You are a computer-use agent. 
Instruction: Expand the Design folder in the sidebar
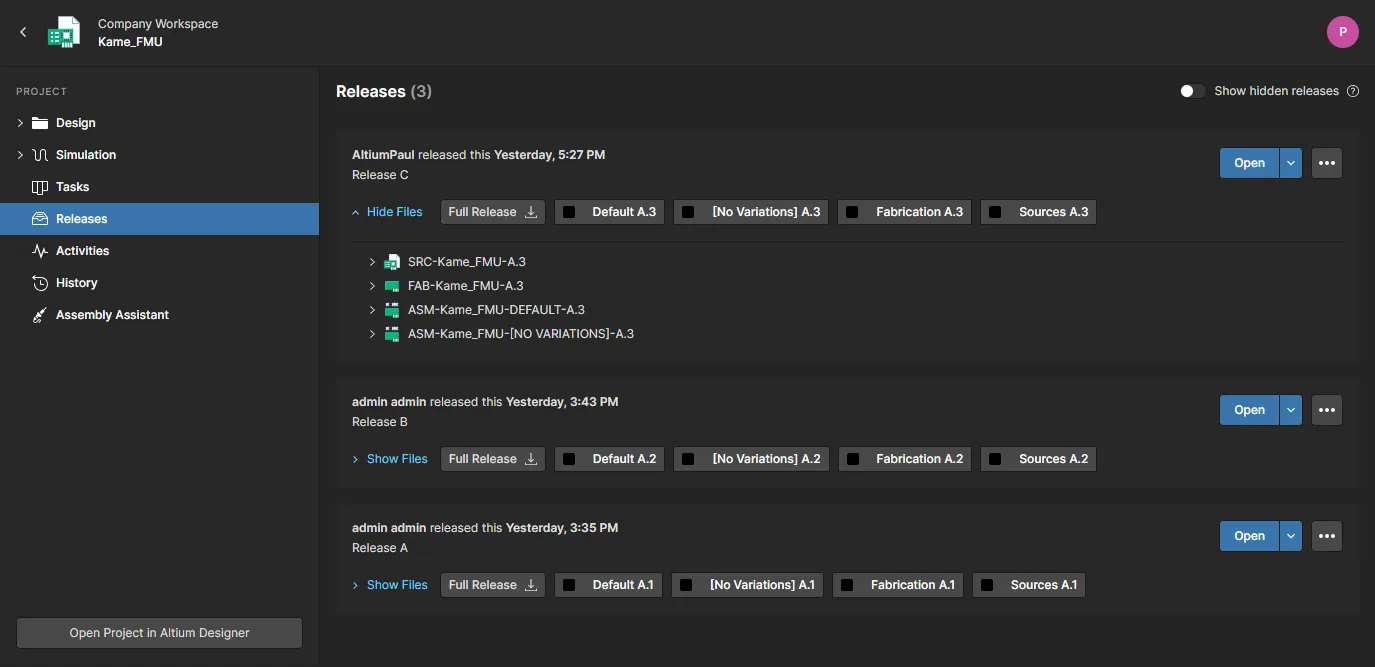20,123
